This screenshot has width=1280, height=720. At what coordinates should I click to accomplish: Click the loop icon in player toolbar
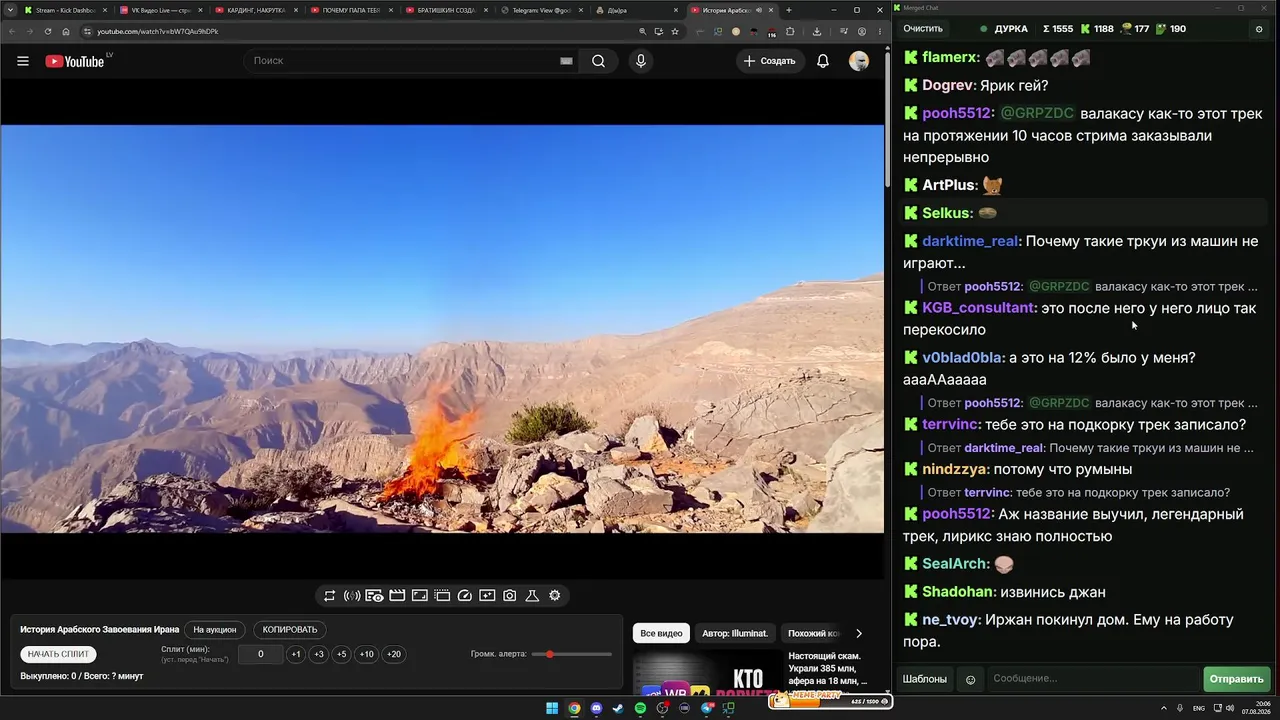tap(329, 596)
